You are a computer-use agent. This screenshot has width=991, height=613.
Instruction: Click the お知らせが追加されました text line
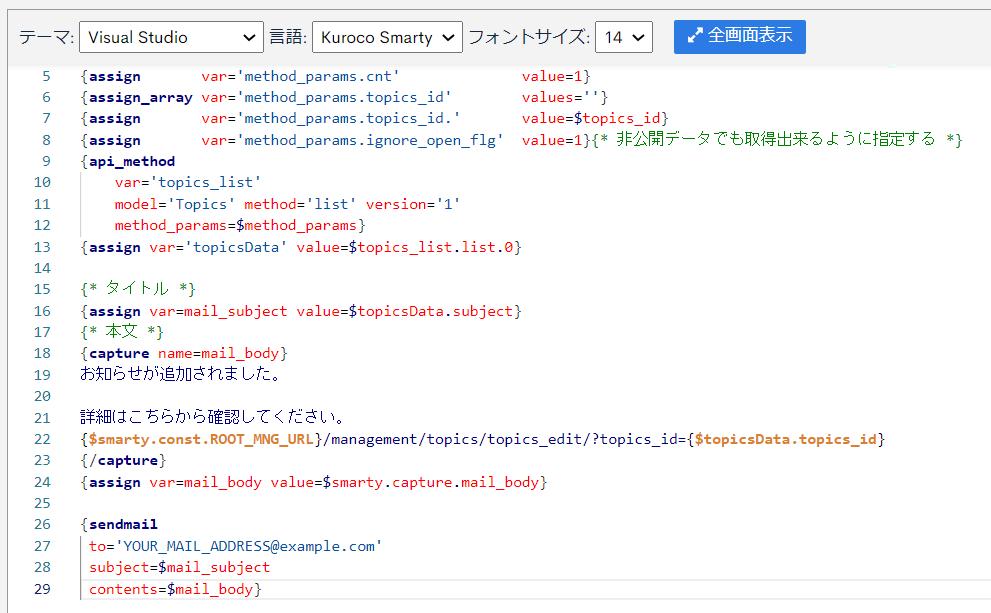click(181, 374)
